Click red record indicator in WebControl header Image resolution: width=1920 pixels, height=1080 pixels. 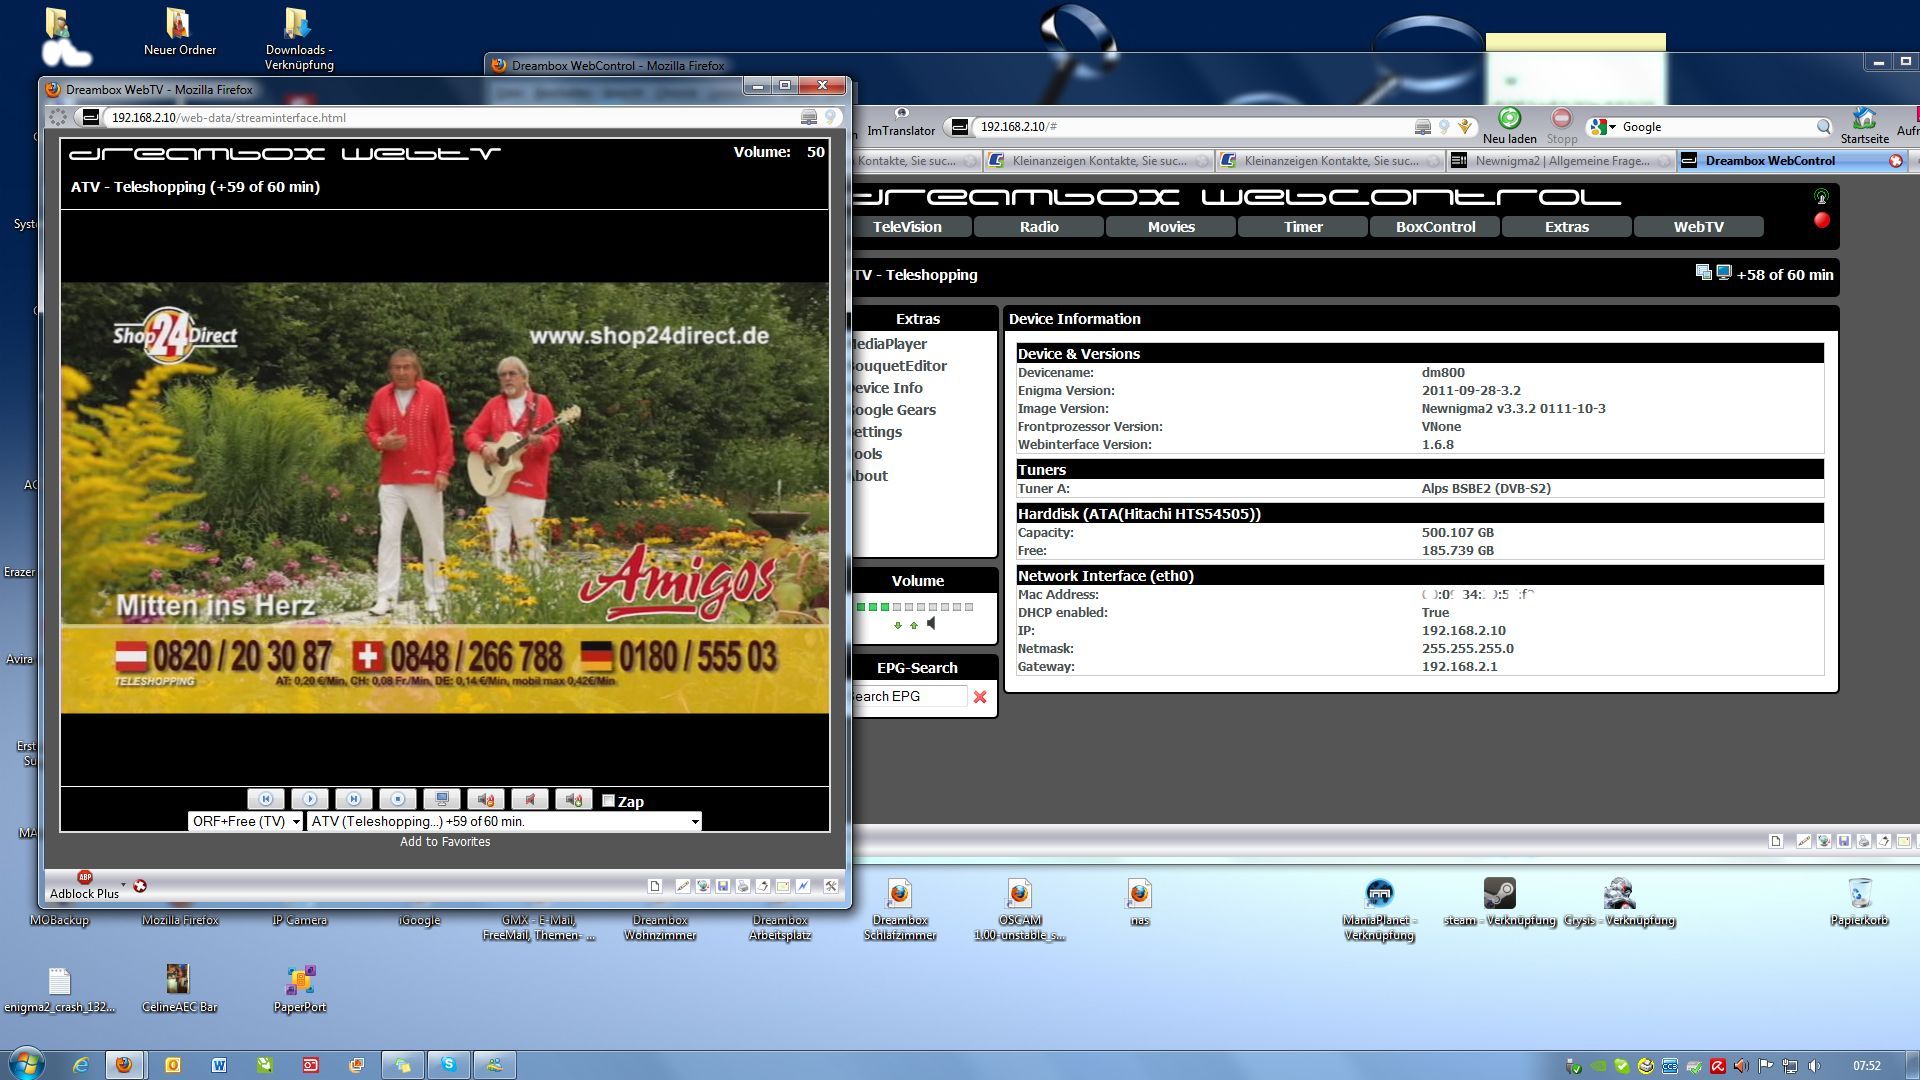1822,220
